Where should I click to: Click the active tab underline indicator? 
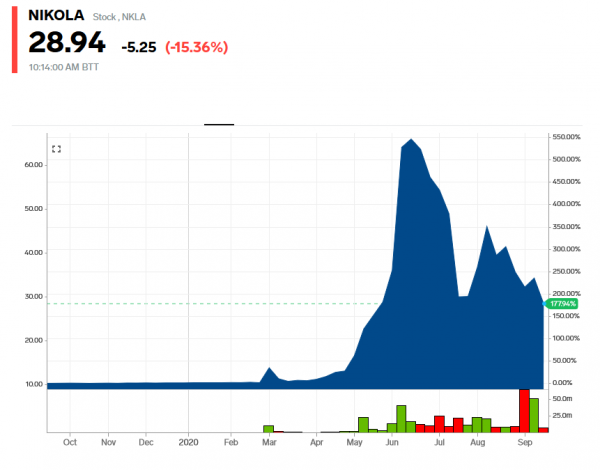click(x=219, y=124)
